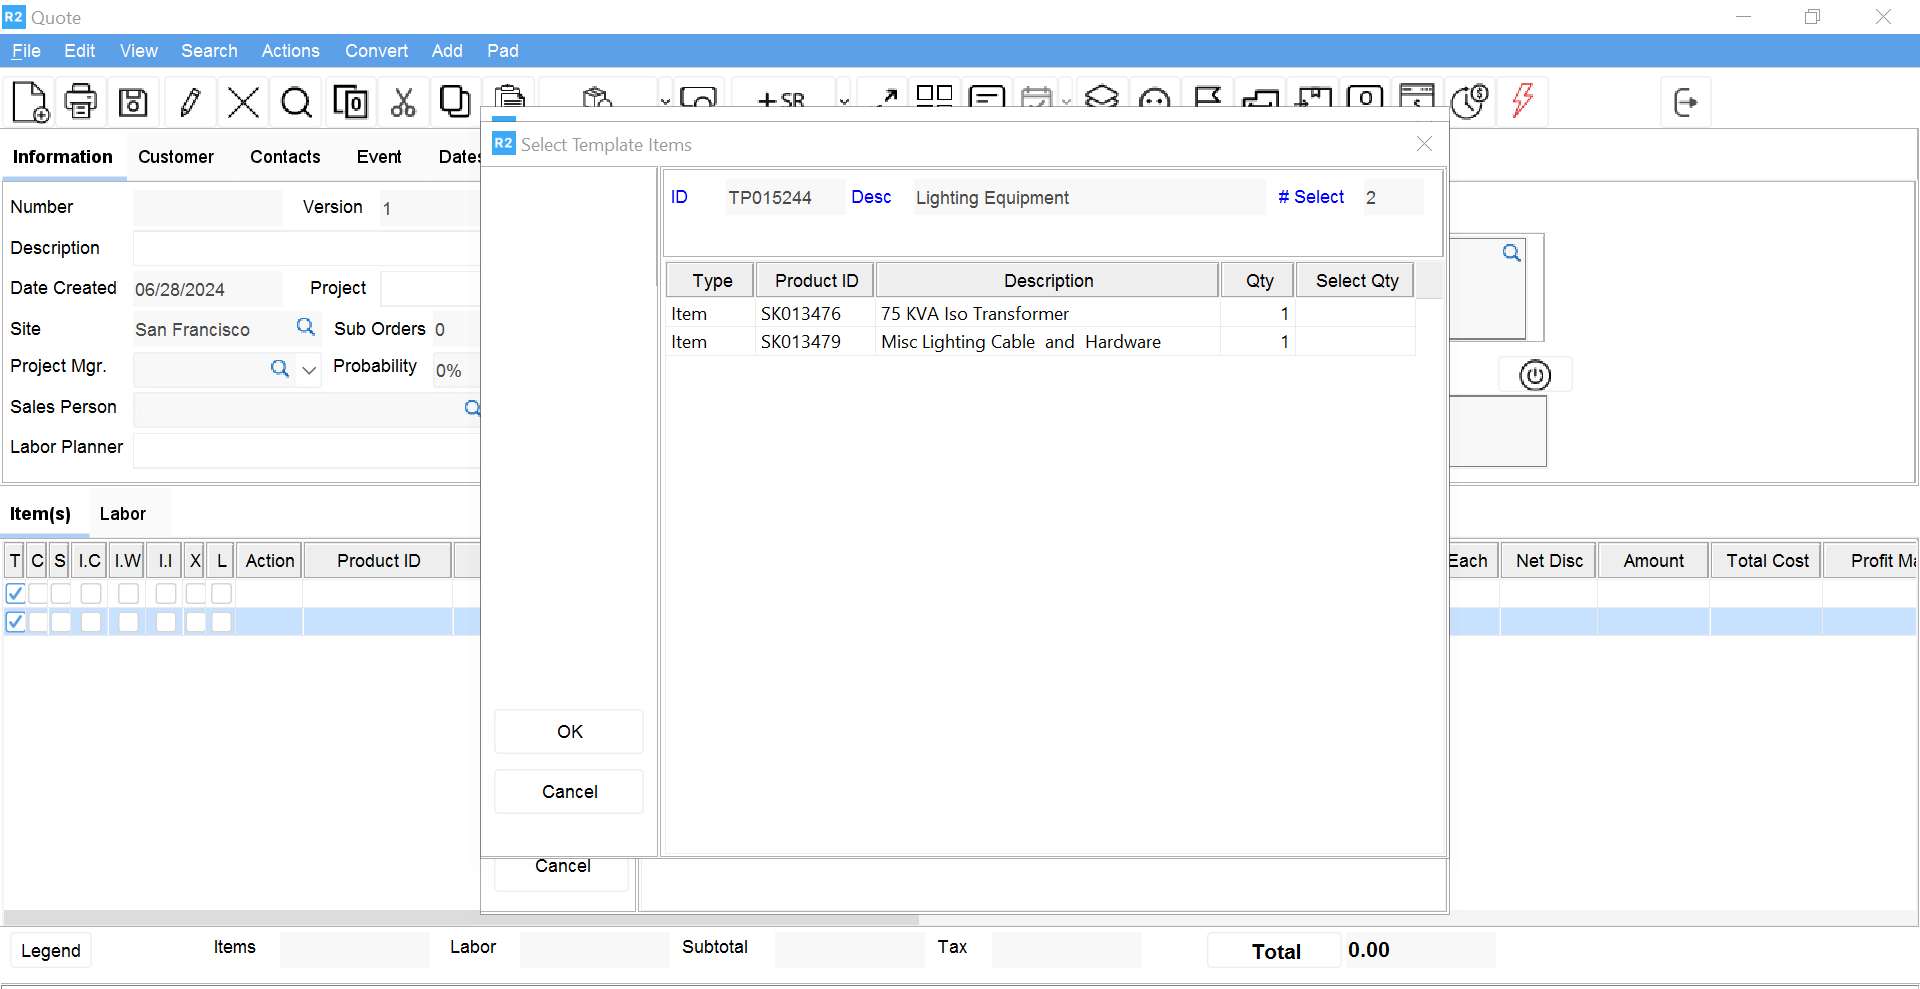Click the clock with dollar sign icon

[x=1469, y=101]
